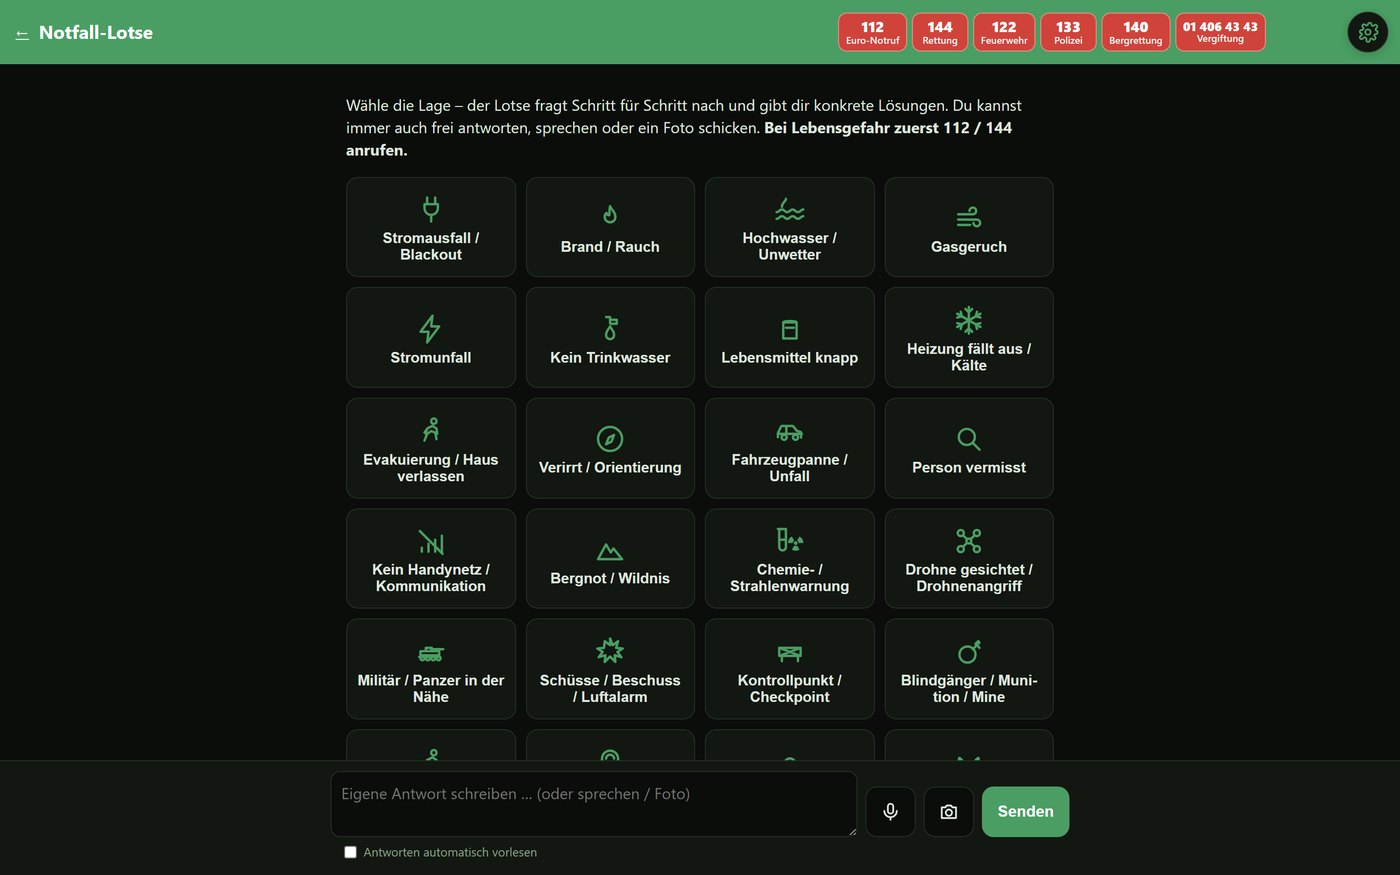This screenshot has width=1400, height=875.
Task: Click the car icon for Fahrzeugpanne / Unfall
Action: pos(790,432)
